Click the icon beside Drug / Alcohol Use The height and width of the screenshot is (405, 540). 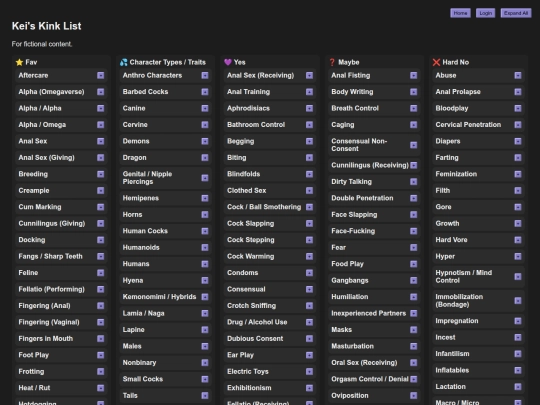click(309, 322)
